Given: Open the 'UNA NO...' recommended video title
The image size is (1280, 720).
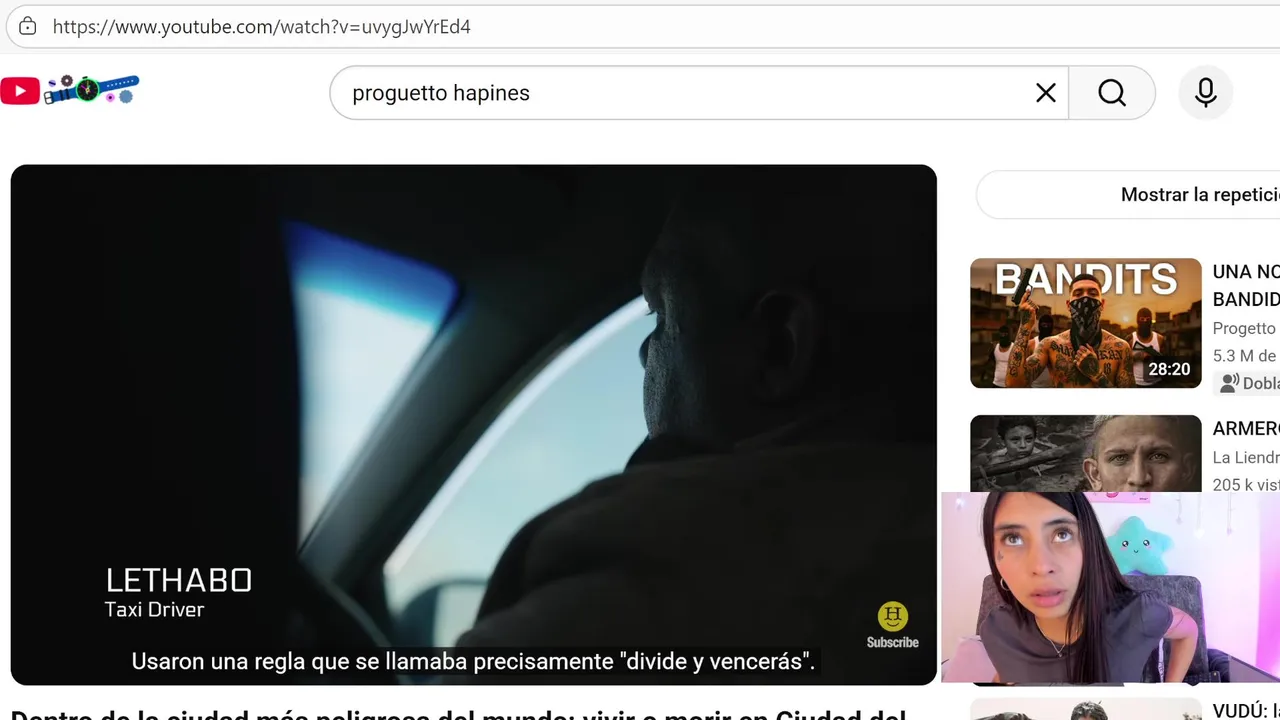Looking at the screenshot, I should pos(1246,285).
